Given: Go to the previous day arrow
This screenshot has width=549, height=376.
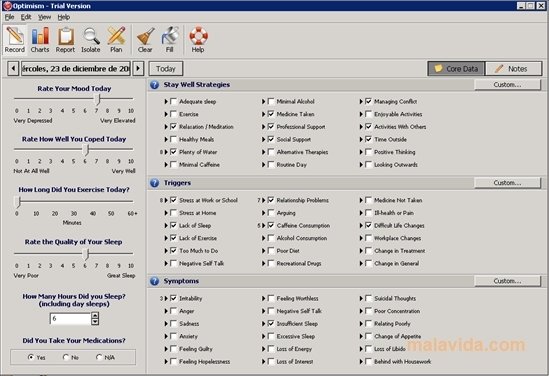Looking at the screenshot, I should point(13,68).
